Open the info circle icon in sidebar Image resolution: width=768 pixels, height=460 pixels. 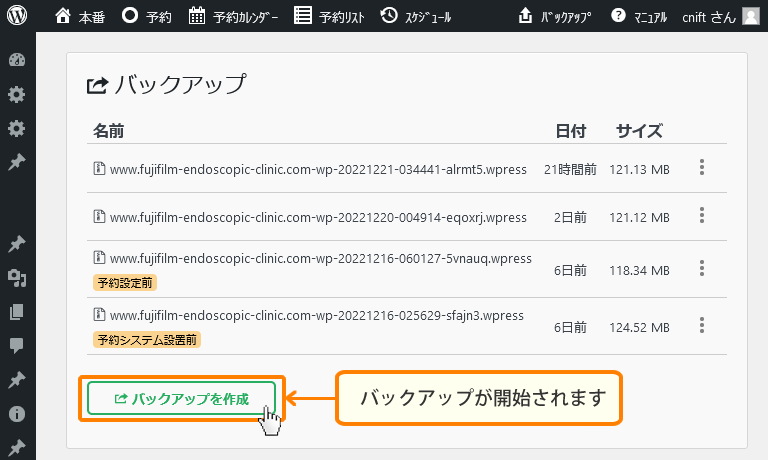17,414
